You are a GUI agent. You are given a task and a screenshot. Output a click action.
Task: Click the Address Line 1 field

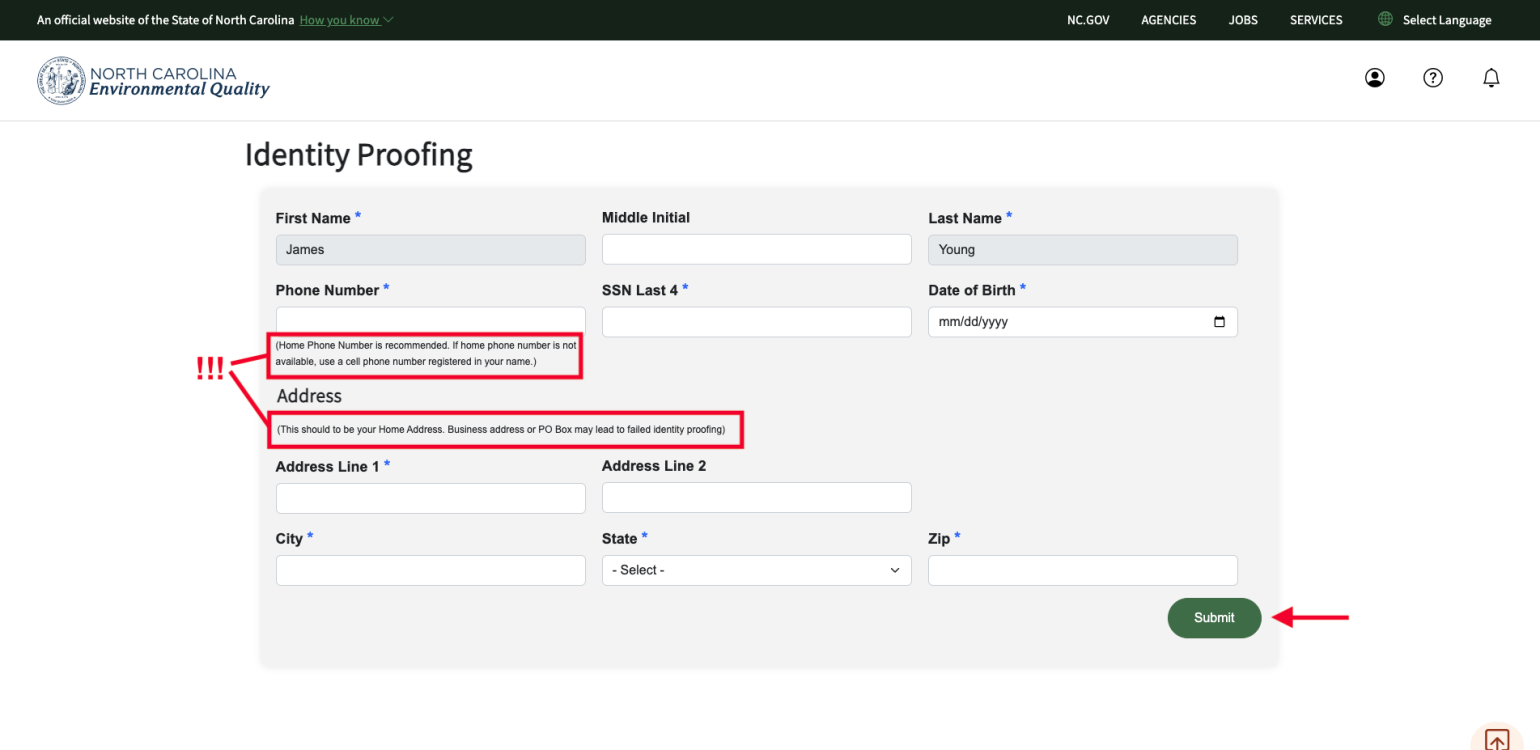(430, 497)
